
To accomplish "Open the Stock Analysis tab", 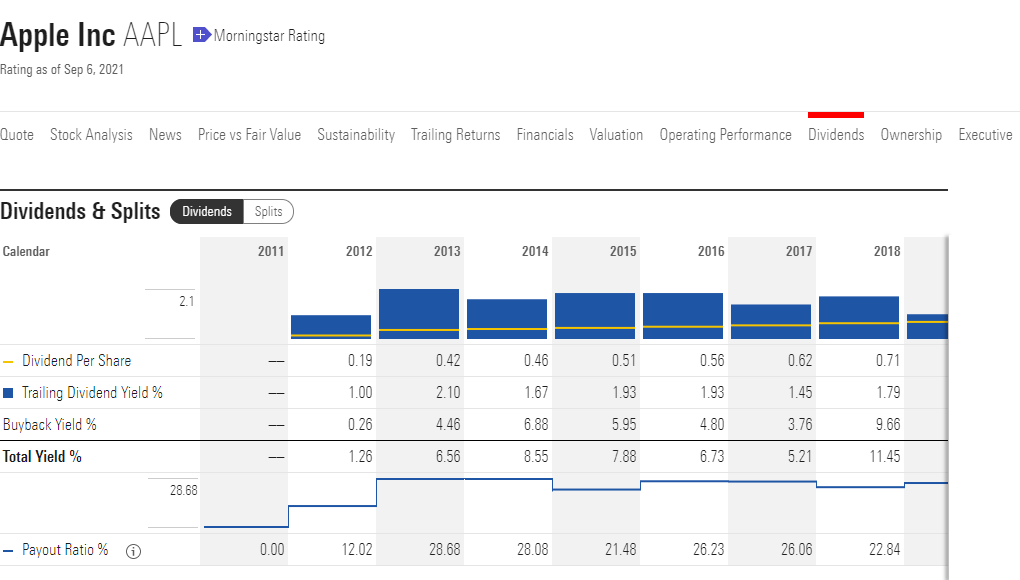I will pos(91,135).
